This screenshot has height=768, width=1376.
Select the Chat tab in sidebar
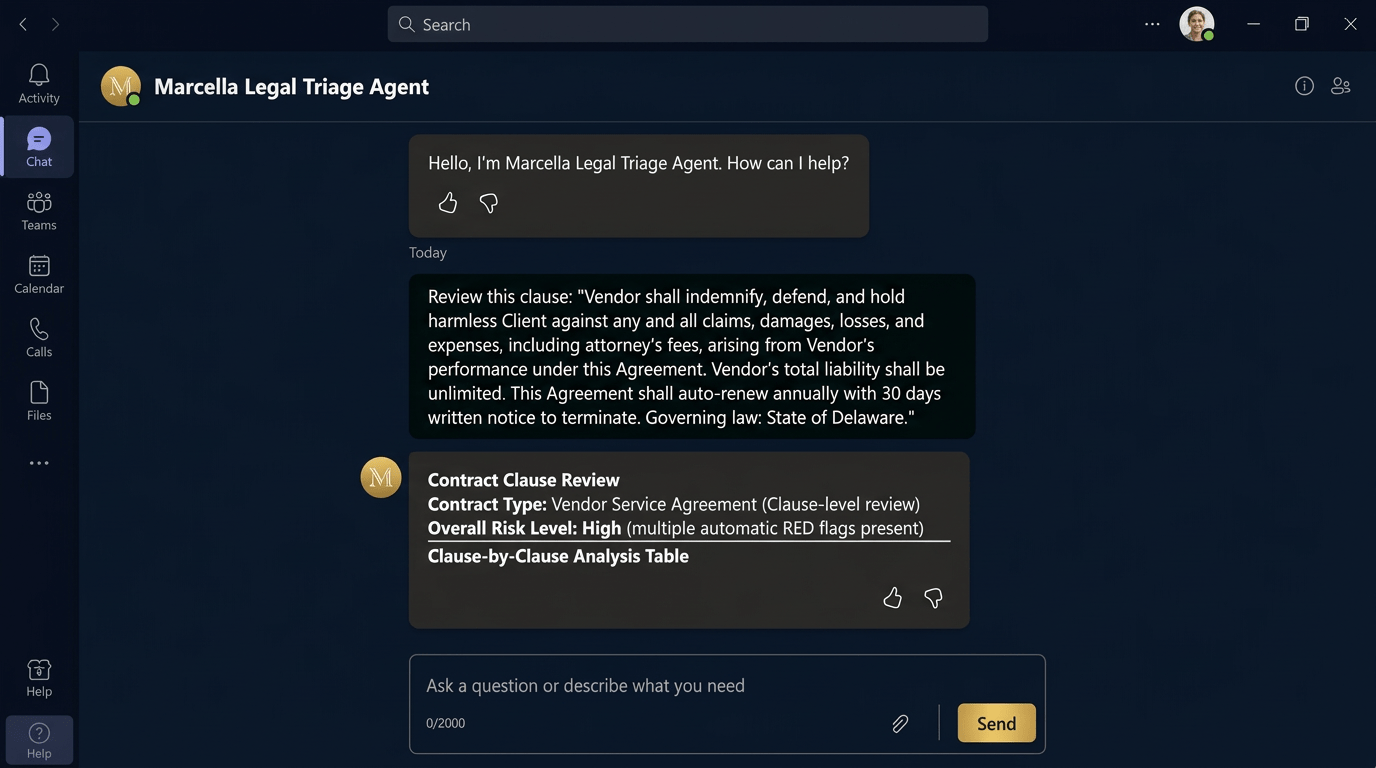tap(39, 147)
